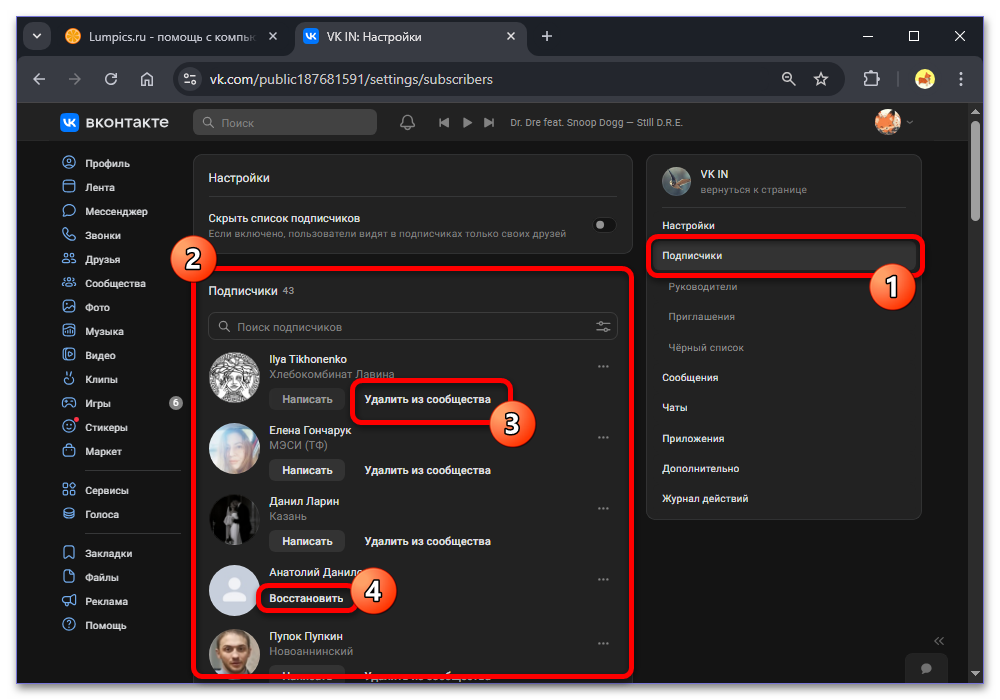Open Реклама in the sidebar
1000x700 pixels.
(x=94, y=601)
